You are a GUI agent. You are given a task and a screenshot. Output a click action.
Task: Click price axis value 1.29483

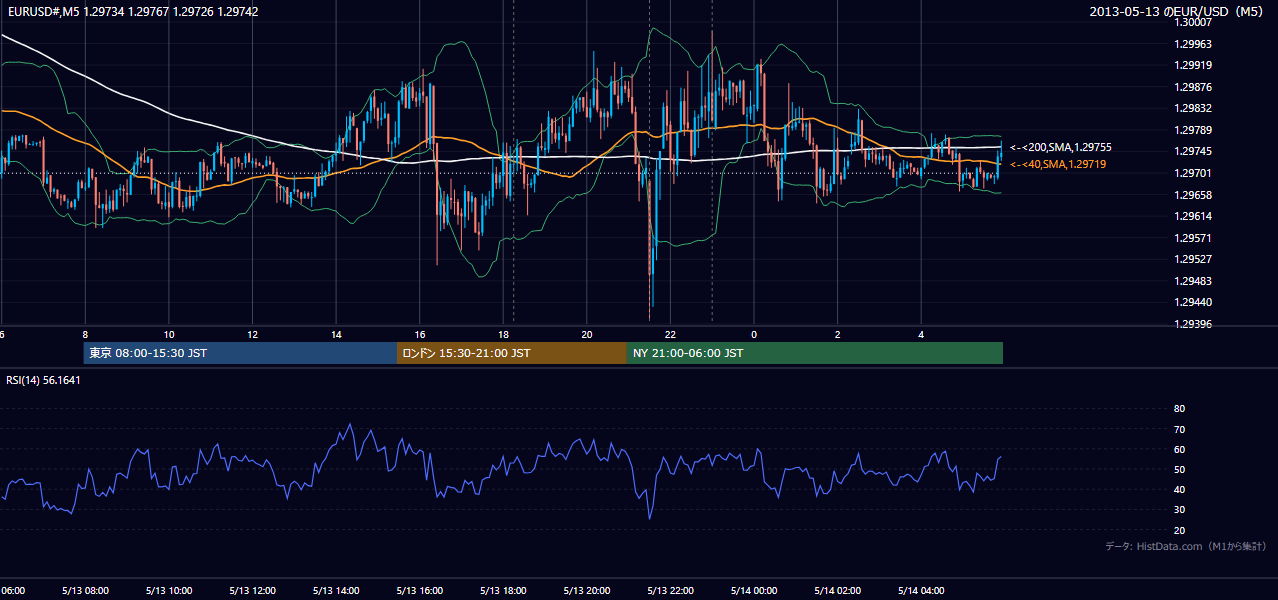click(1192, 281)
